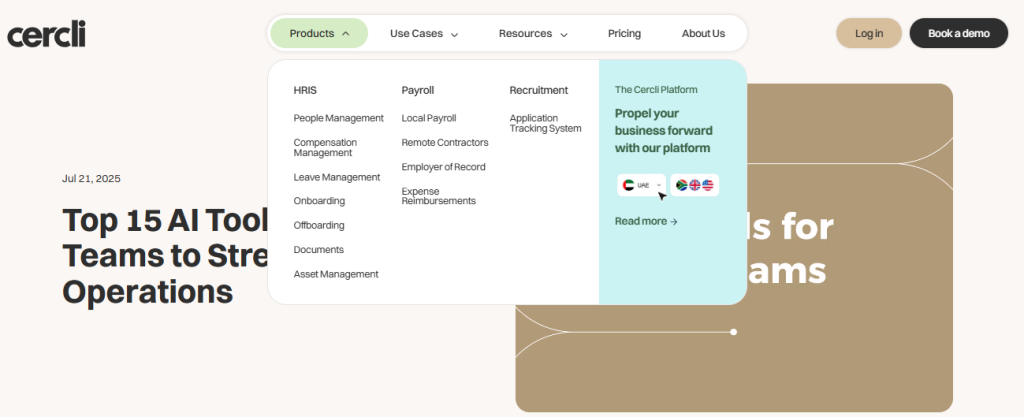This screenshot has width=1024, height=417.
Task: Select Employer of Record
Action: pos(443,167)
